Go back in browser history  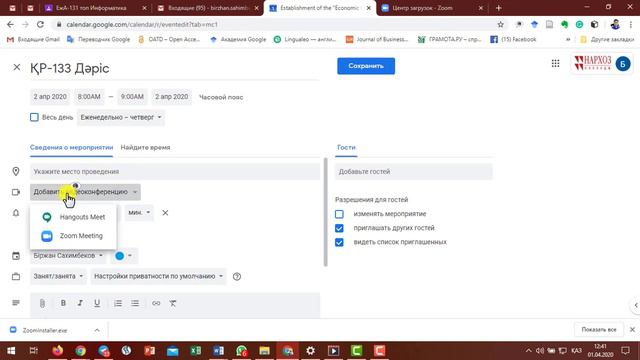coord(10,24)
